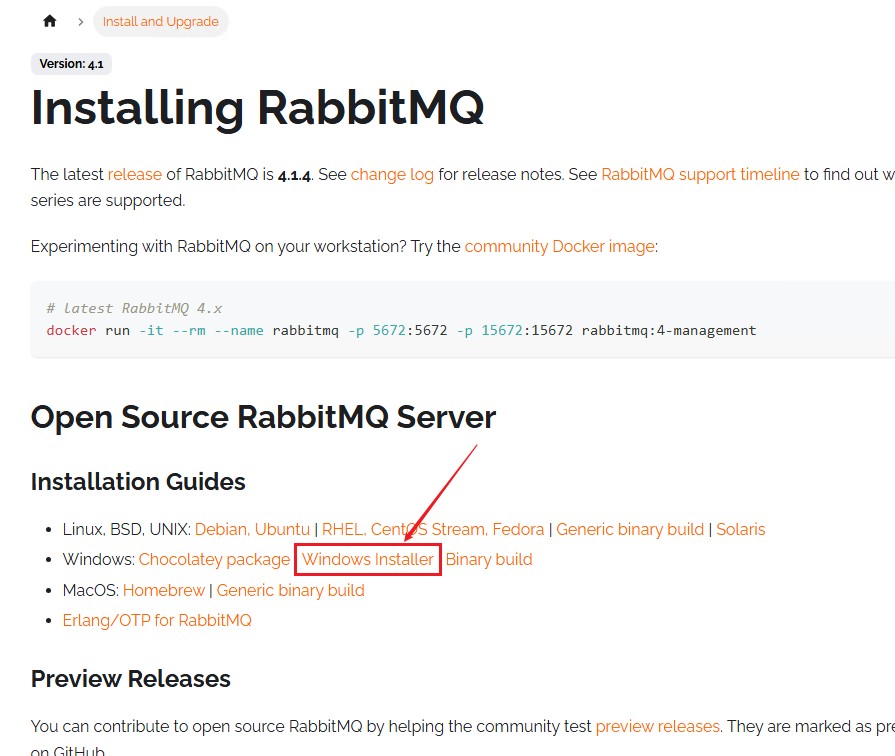Screen dimensions: 895x756
Task: Open the Homebrew install guide
Action: pos(164,590)
